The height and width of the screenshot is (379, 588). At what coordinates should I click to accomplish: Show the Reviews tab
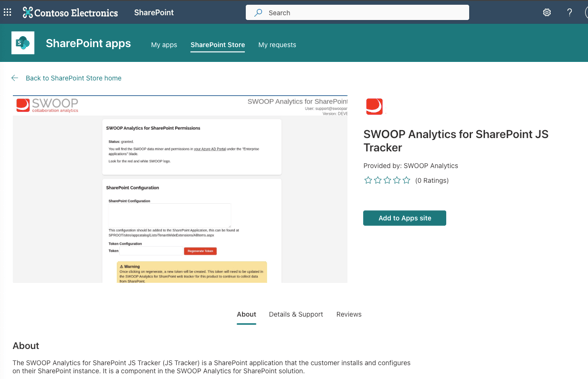point(349,314)
